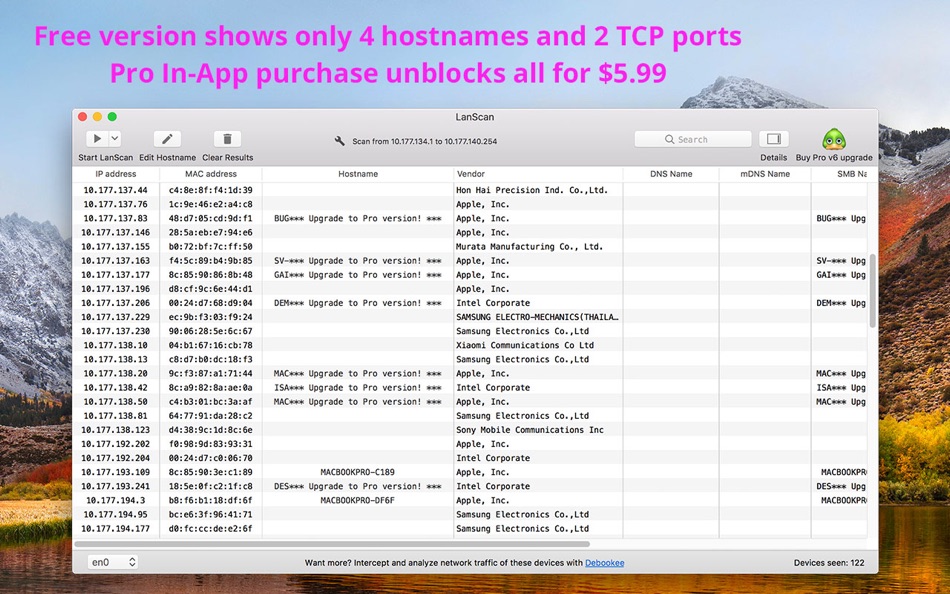The height and width of the screenshot is (594, 950).
Task: Sort by the MAC address column header
Action: click(211, 174)
